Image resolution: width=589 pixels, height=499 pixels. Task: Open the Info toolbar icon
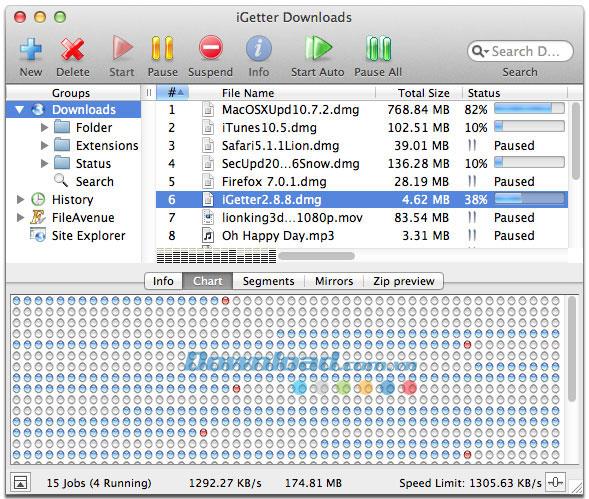[x=258, y=48]
